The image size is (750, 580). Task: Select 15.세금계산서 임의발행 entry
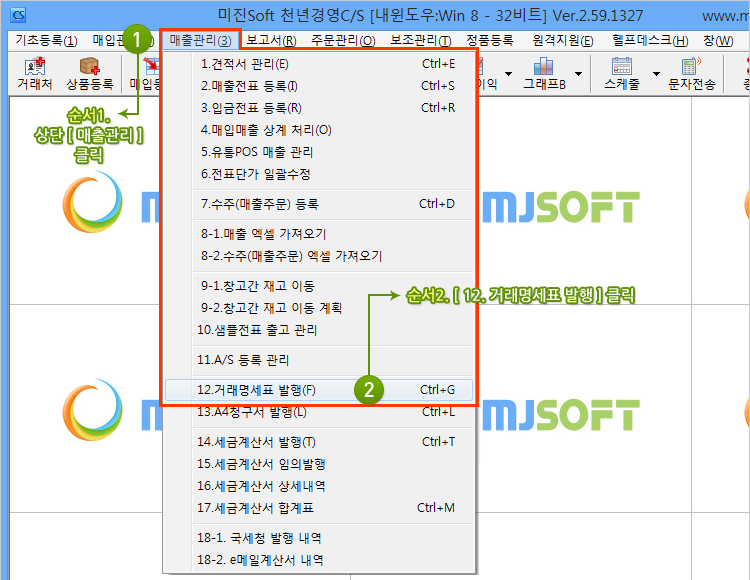tap(320, 464)
